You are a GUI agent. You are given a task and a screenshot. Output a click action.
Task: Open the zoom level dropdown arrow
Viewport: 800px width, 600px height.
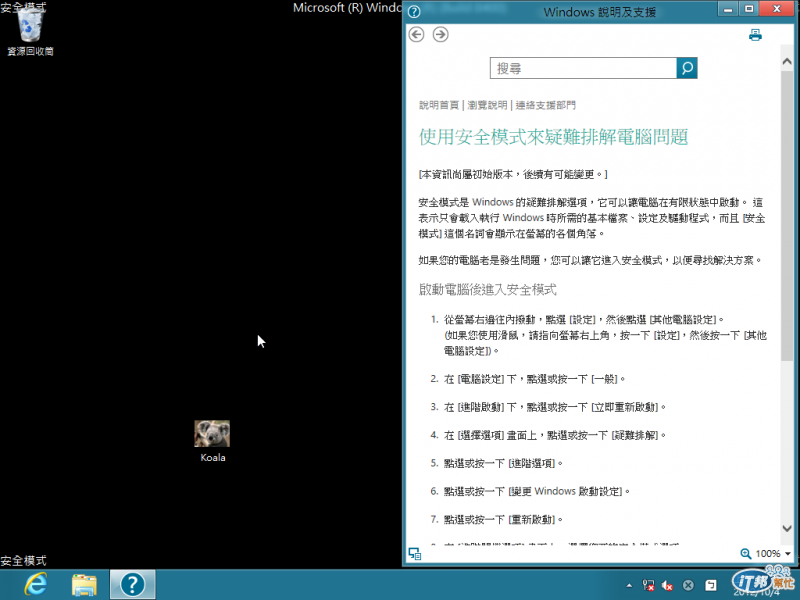tap(788, 554)
